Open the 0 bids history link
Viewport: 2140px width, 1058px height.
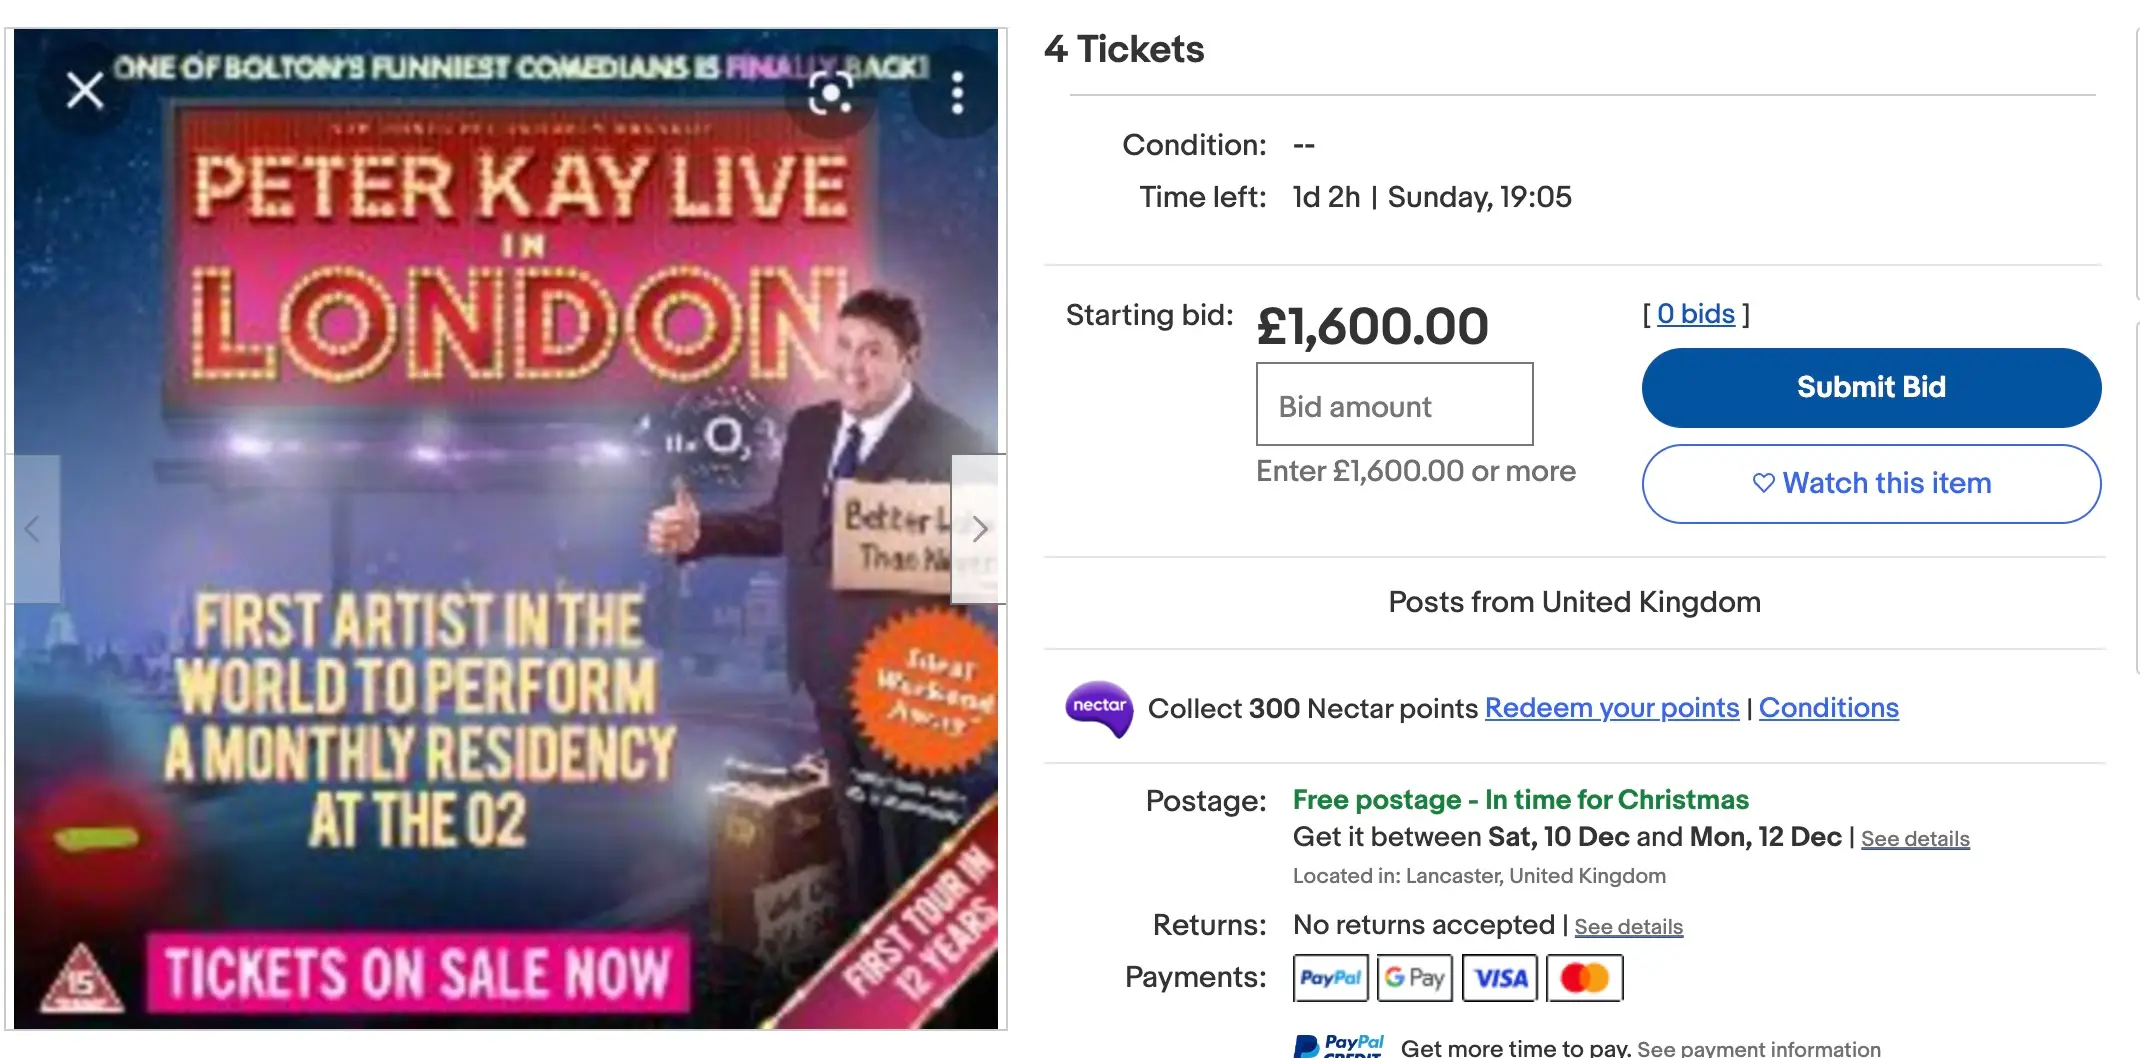(x=1697, y=314)
